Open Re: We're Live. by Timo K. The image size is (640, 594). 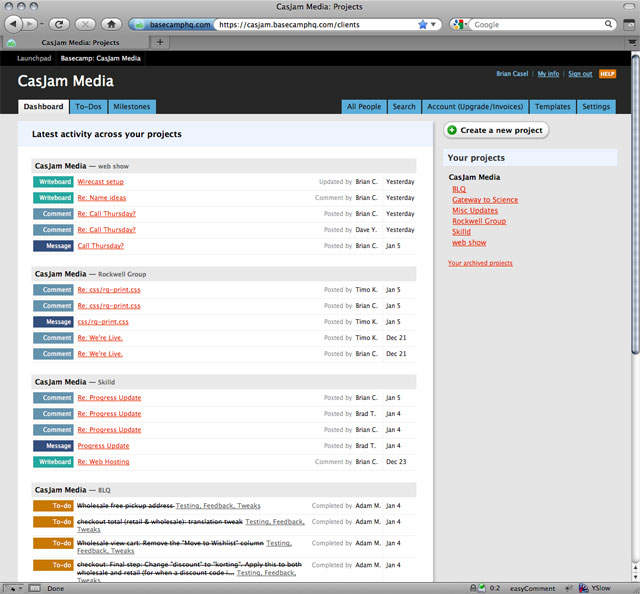[100, 338]
